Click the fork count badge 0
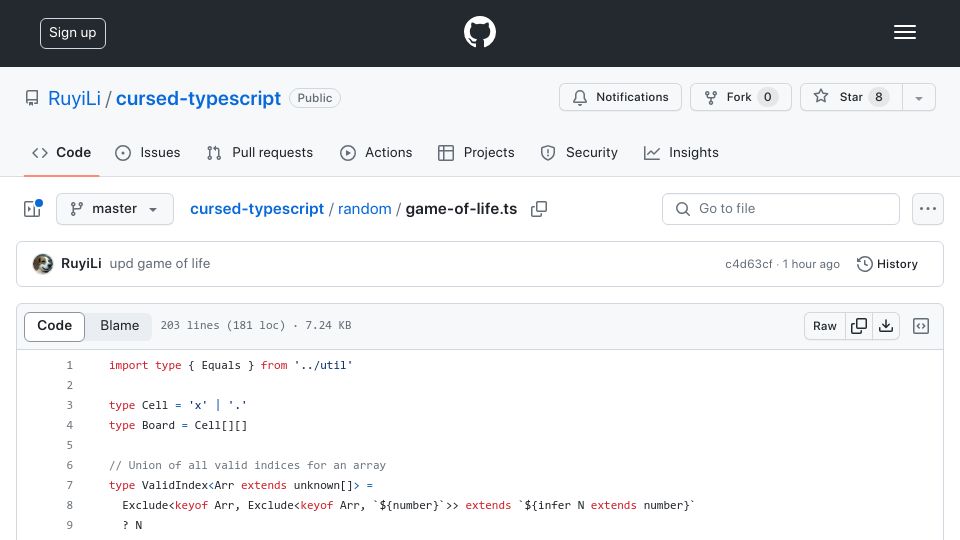960x540 pixels. [x=767, y=97]
